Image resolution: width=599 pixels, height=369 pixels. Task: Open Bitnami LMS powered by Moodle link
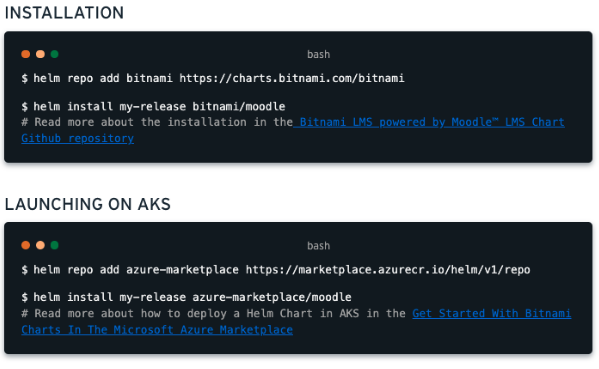pos(429,122)
